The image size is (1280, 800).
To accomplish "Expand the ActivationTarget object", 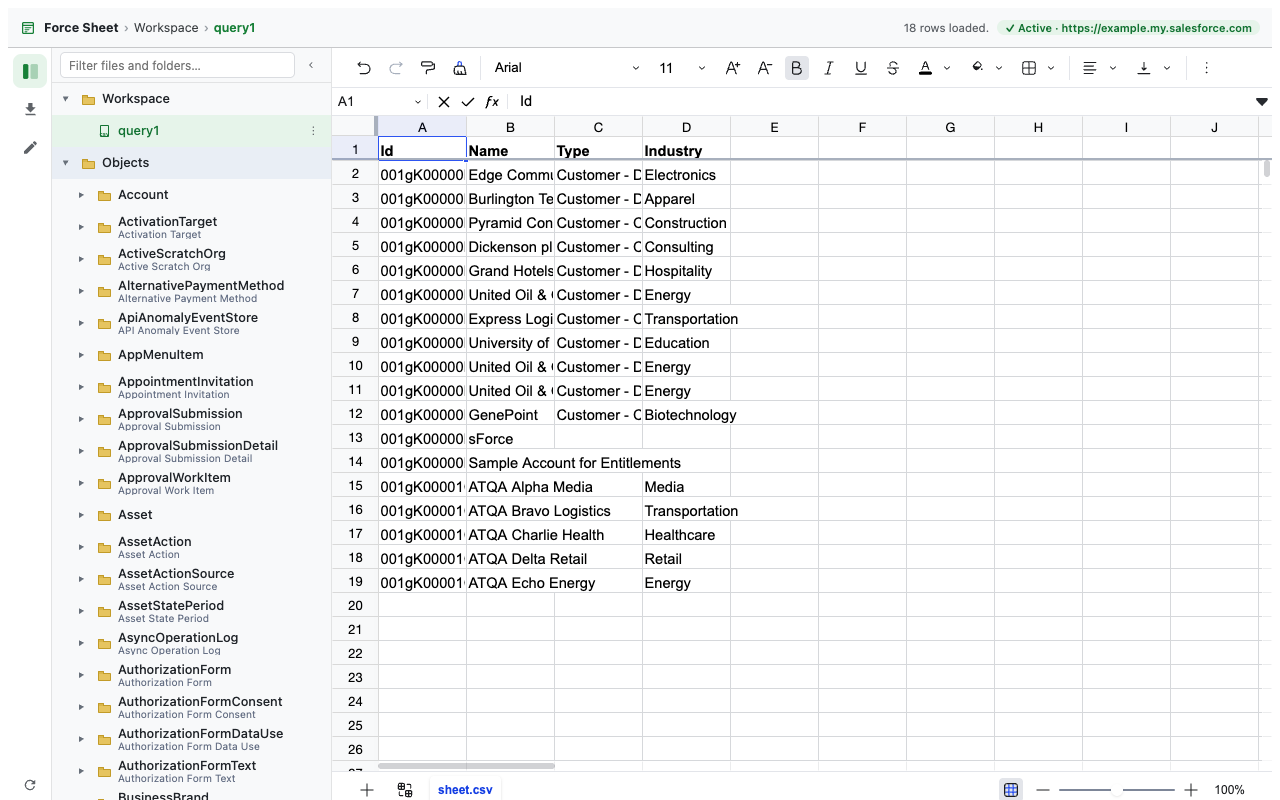I will 82,227.
